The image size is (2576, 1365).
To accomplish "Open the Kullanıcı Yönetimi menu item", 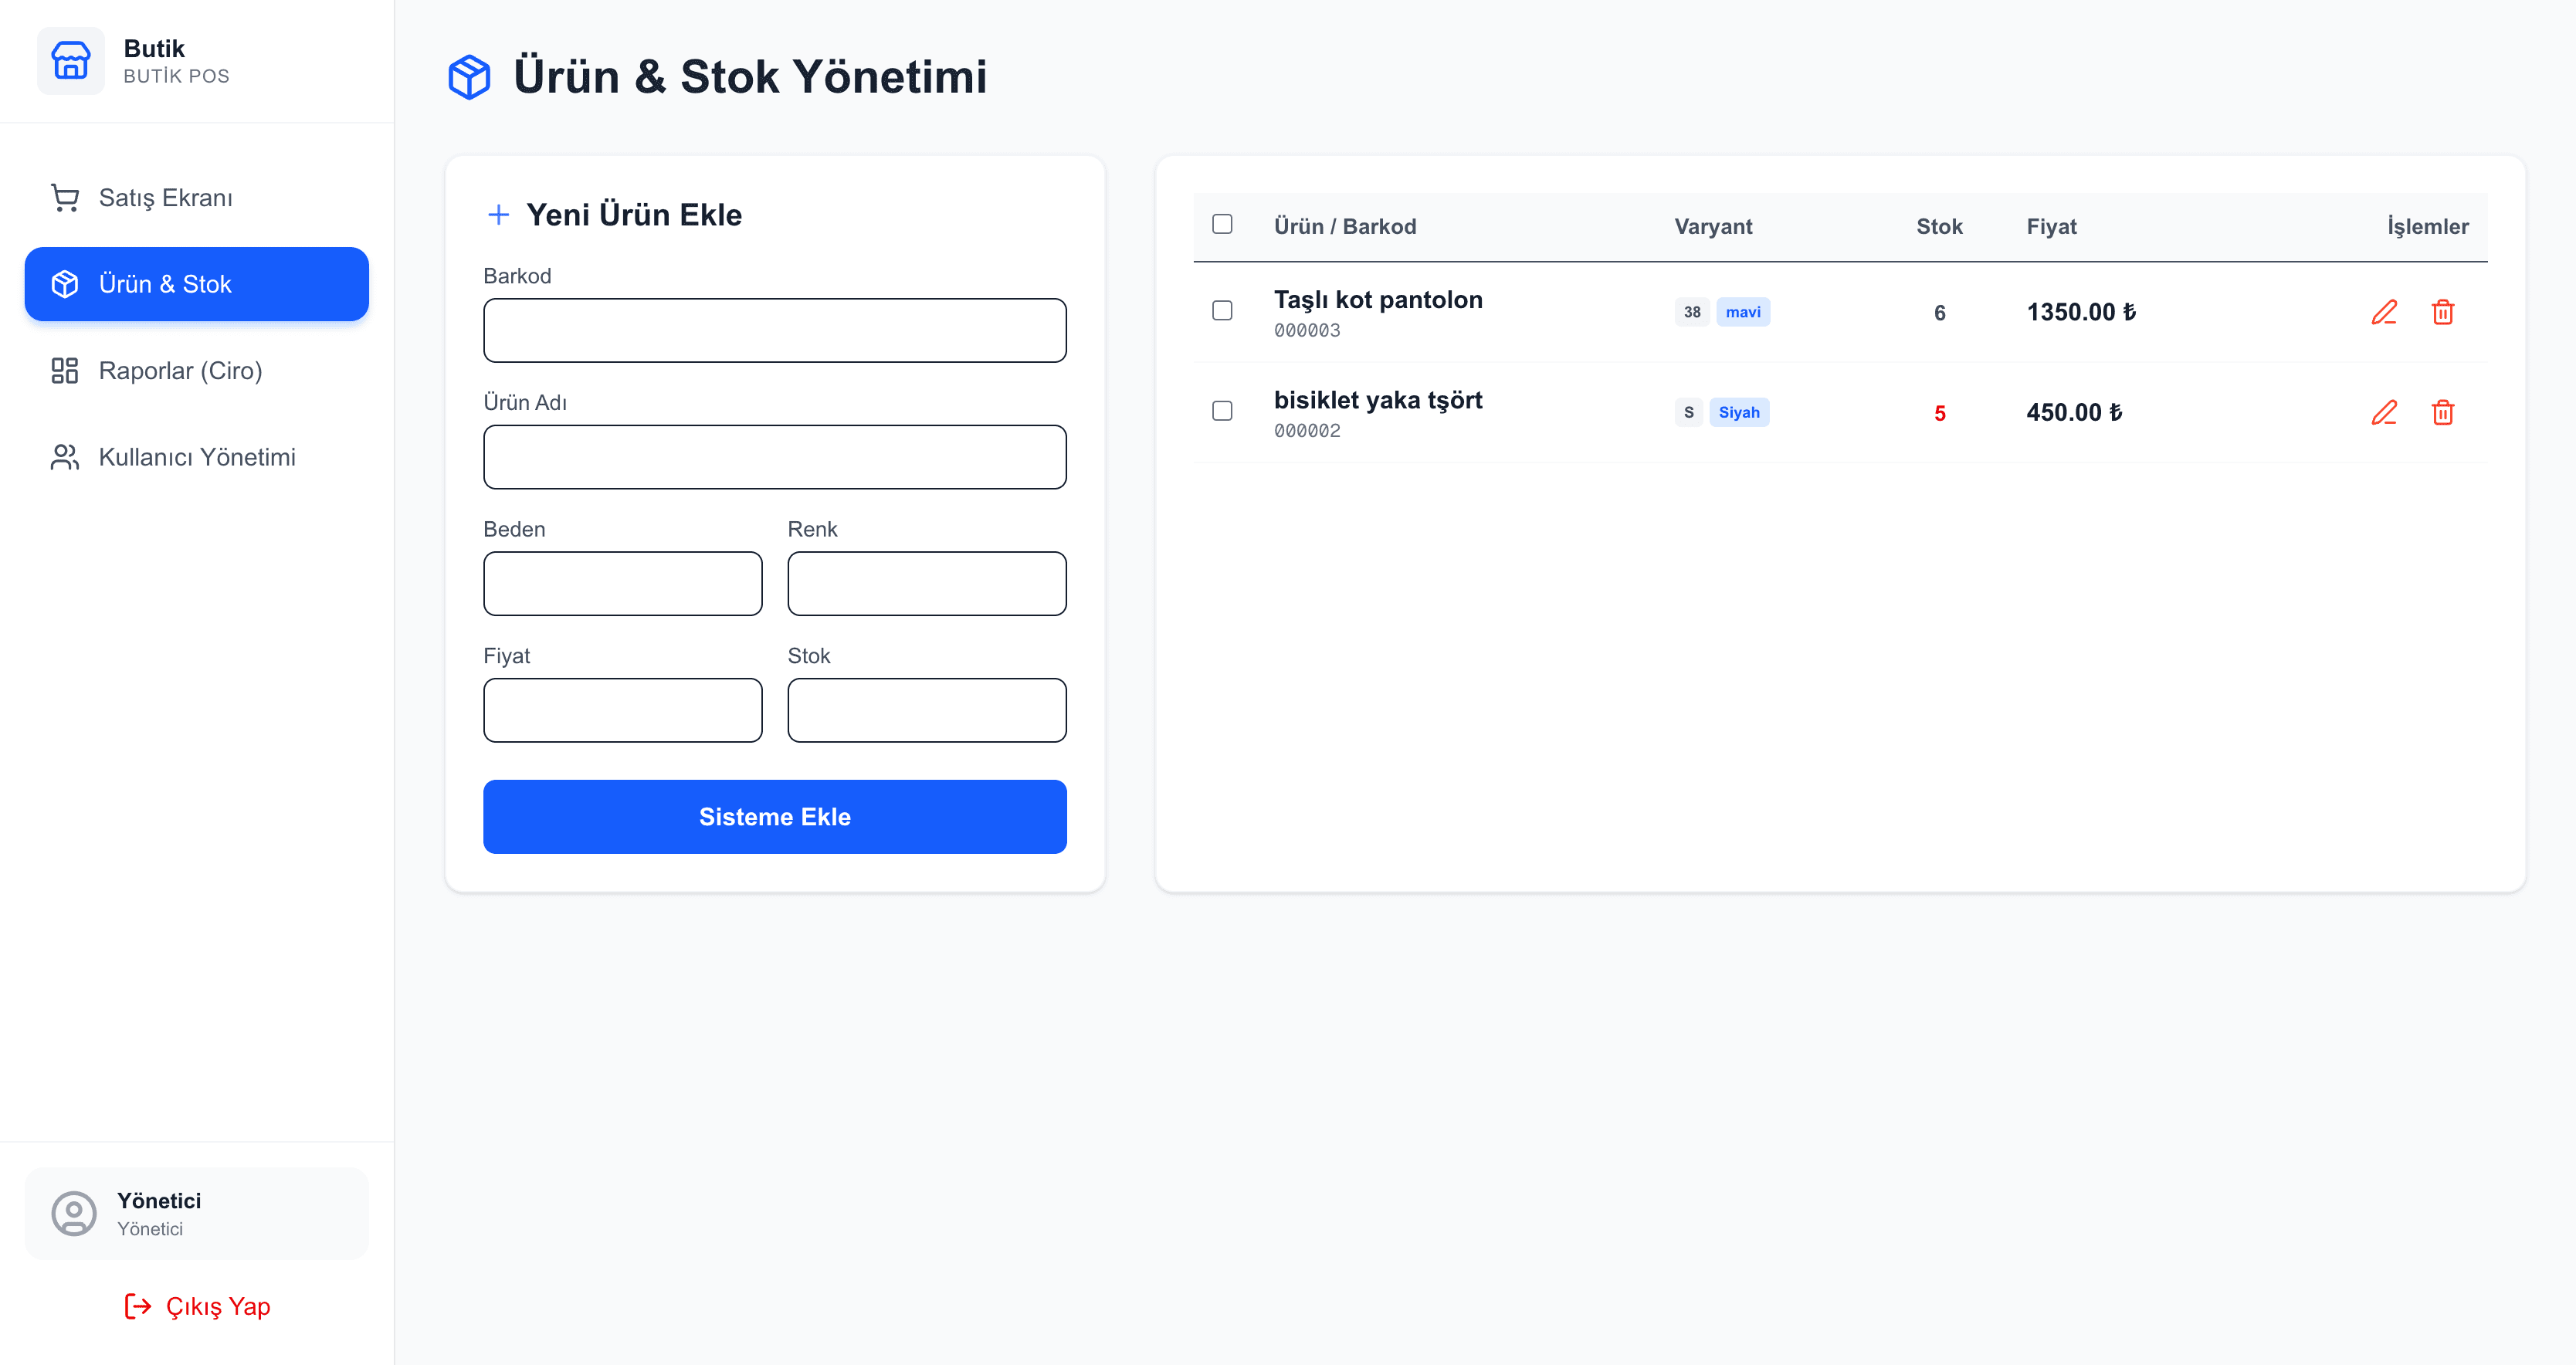I will [x=197, y=457].
